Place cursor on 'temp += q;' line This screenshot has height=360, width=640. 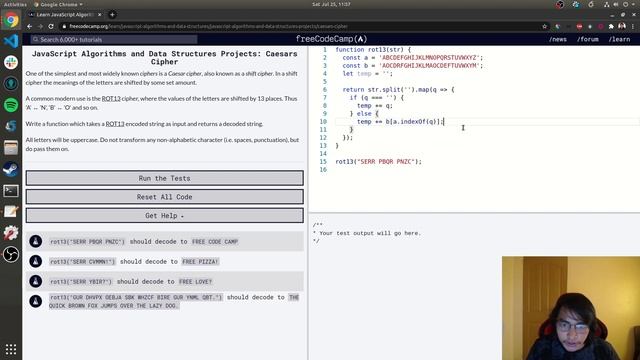click(375, 105)
